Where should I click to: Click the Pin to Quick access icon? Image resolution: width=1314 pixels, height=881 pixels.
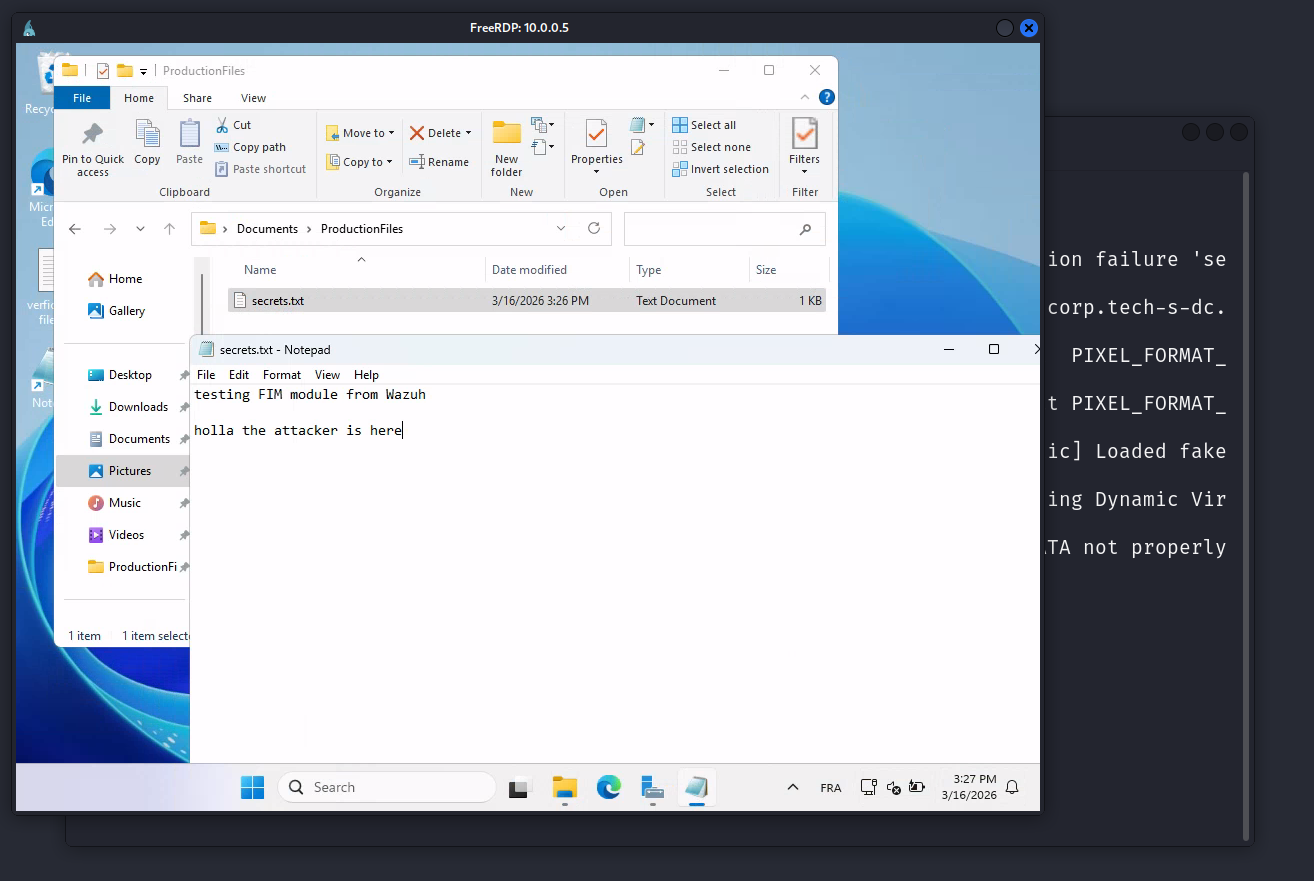(93, 134)
